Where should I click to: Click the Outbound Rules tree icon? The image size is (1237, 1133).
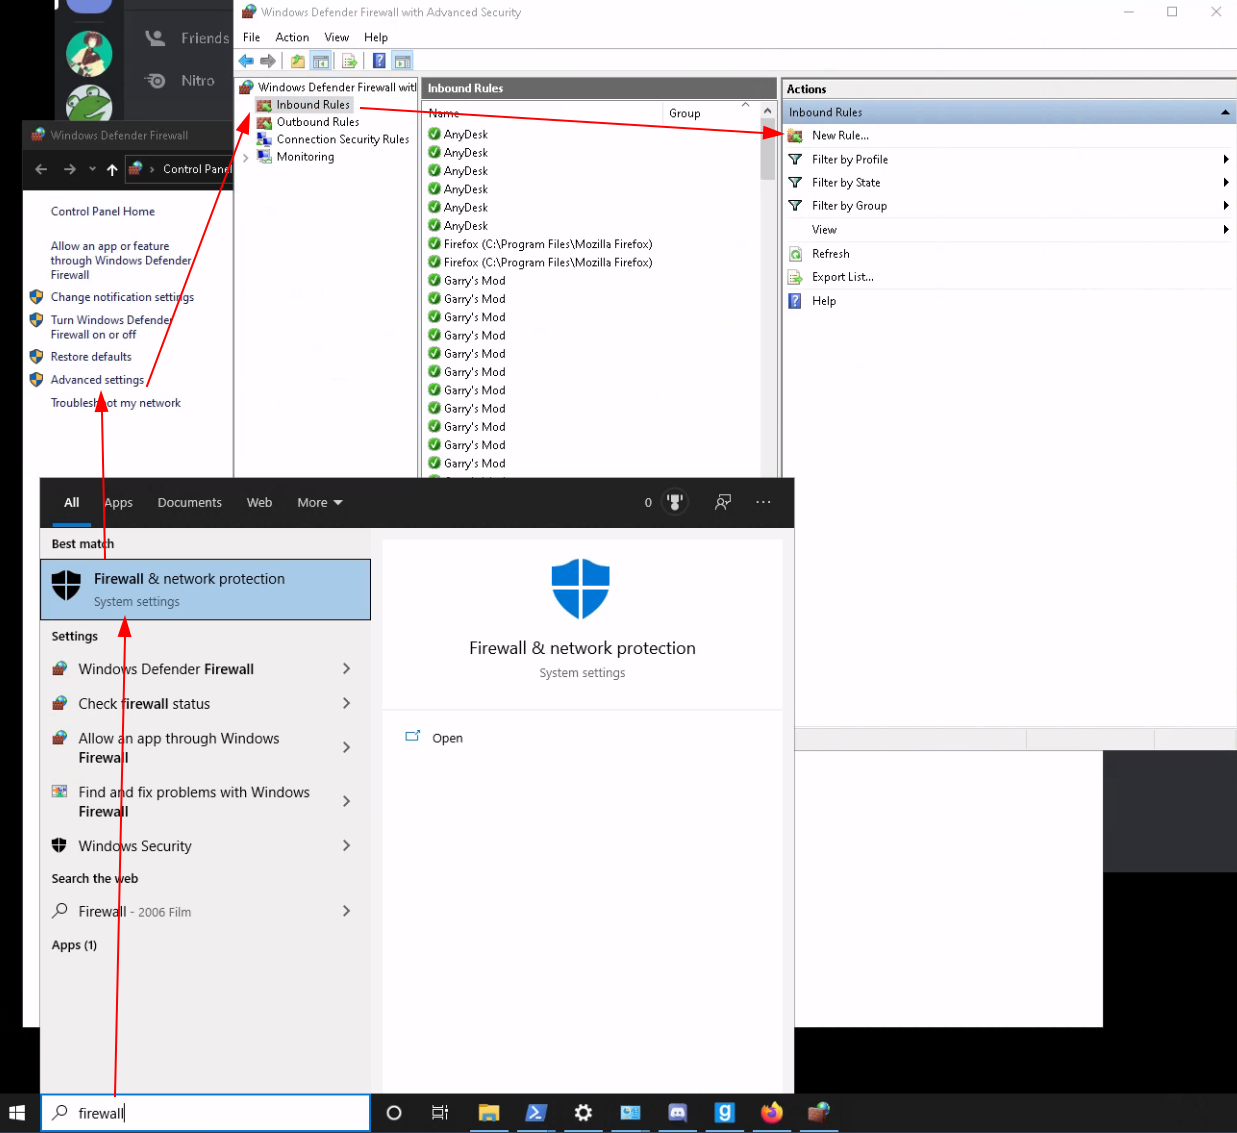[264, 122]
